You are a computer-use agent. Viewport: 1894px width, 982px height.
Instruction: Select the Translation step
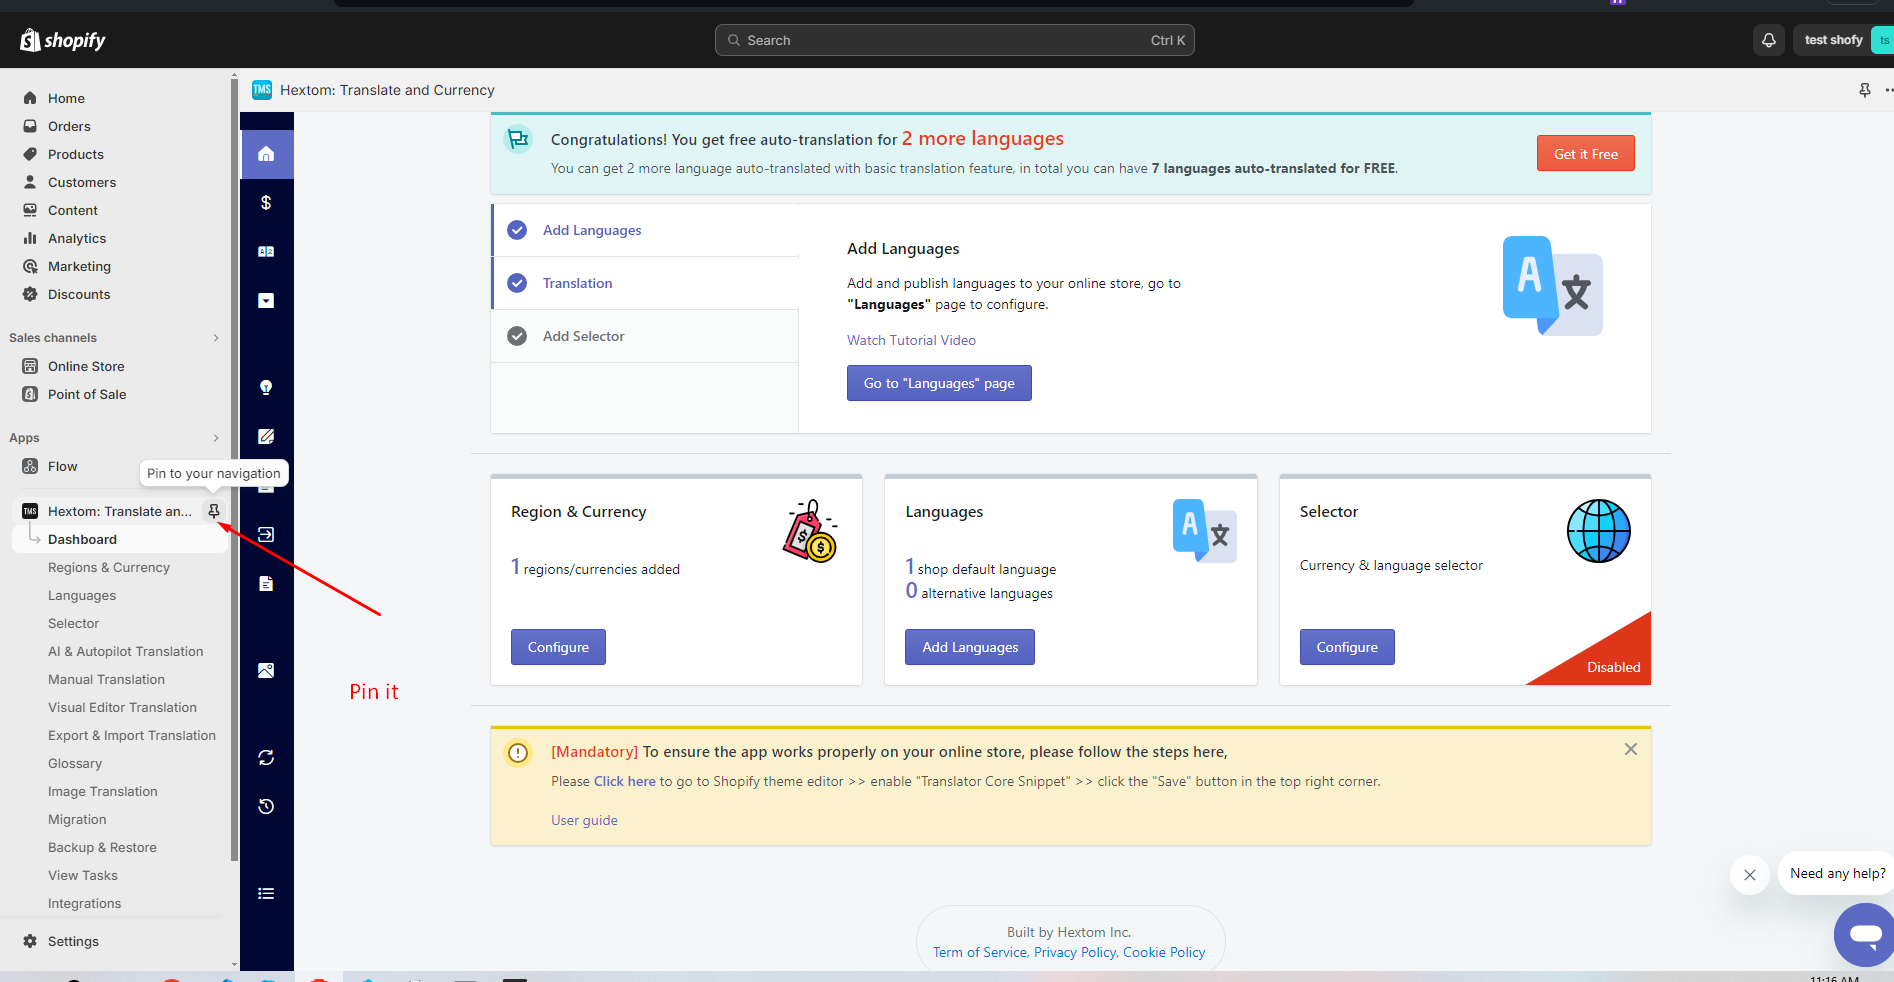point(646,283)
